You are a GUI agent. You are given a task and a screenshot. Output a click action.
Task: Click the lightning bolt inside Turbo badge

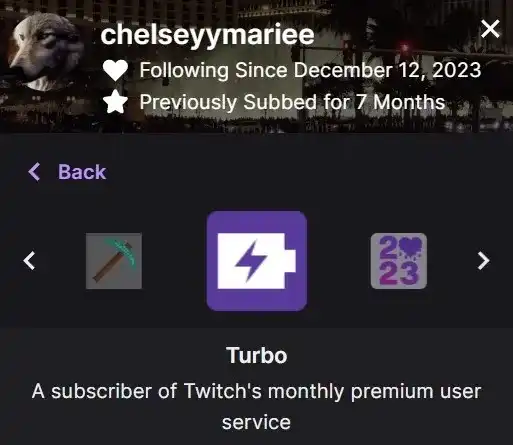pyautogui.click(x=251, y=261)
